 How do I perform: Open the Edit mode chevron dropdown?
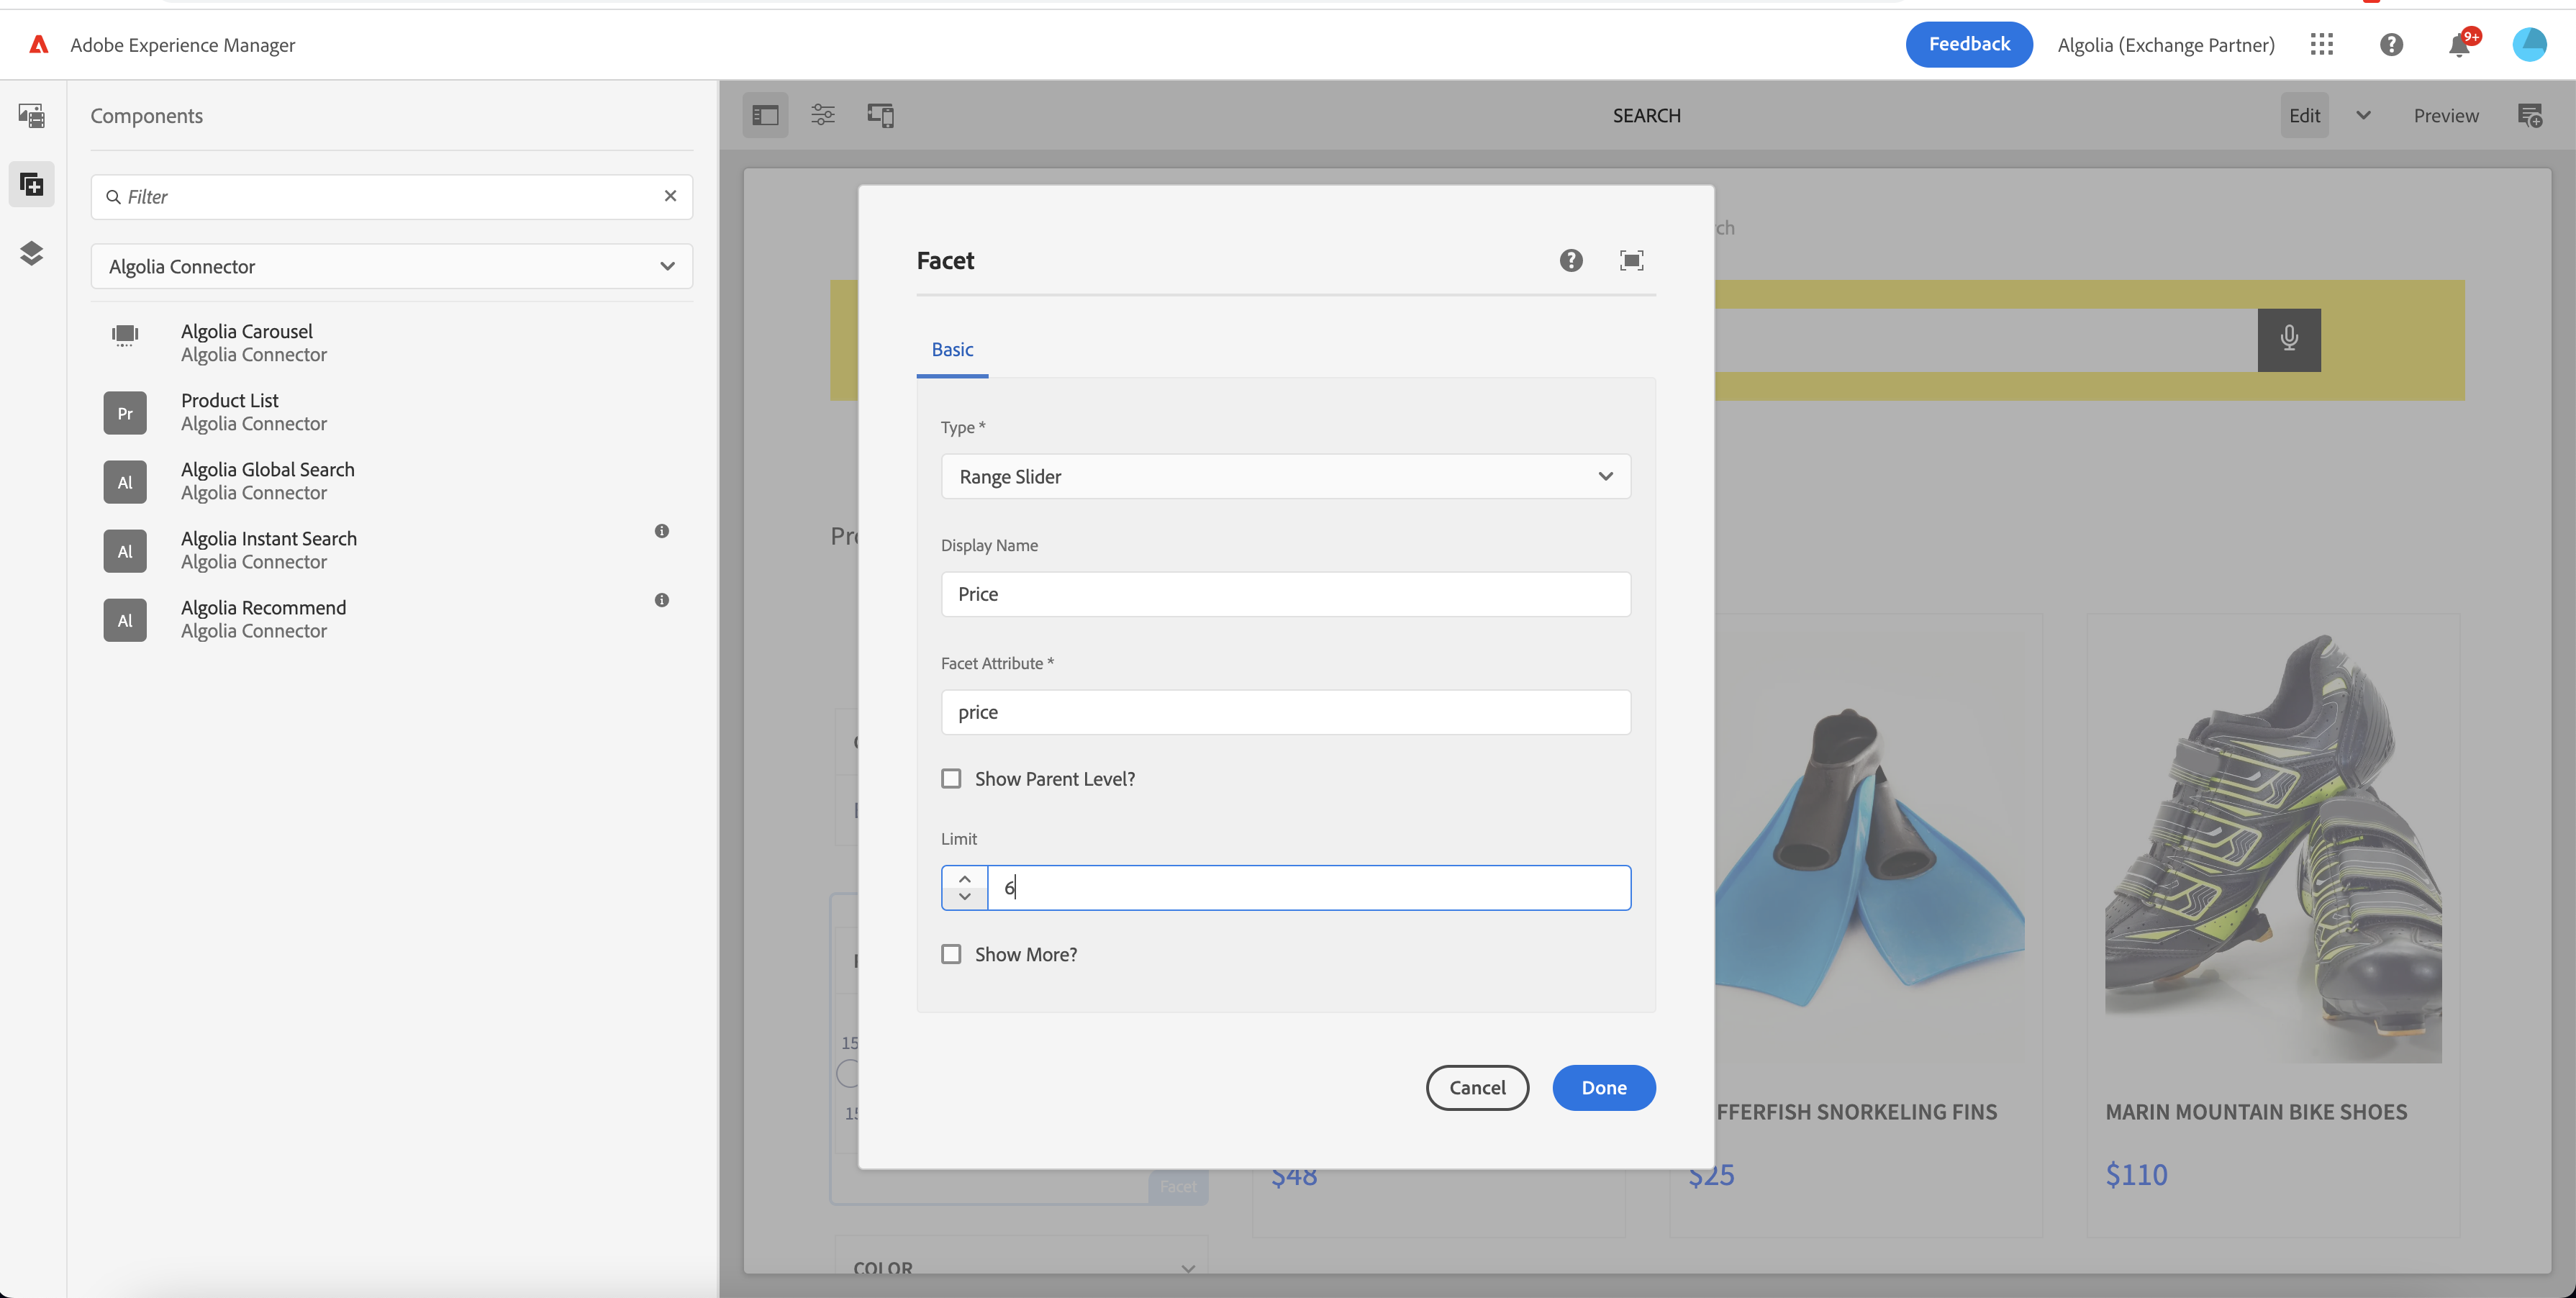click(x=2363, y=115)
